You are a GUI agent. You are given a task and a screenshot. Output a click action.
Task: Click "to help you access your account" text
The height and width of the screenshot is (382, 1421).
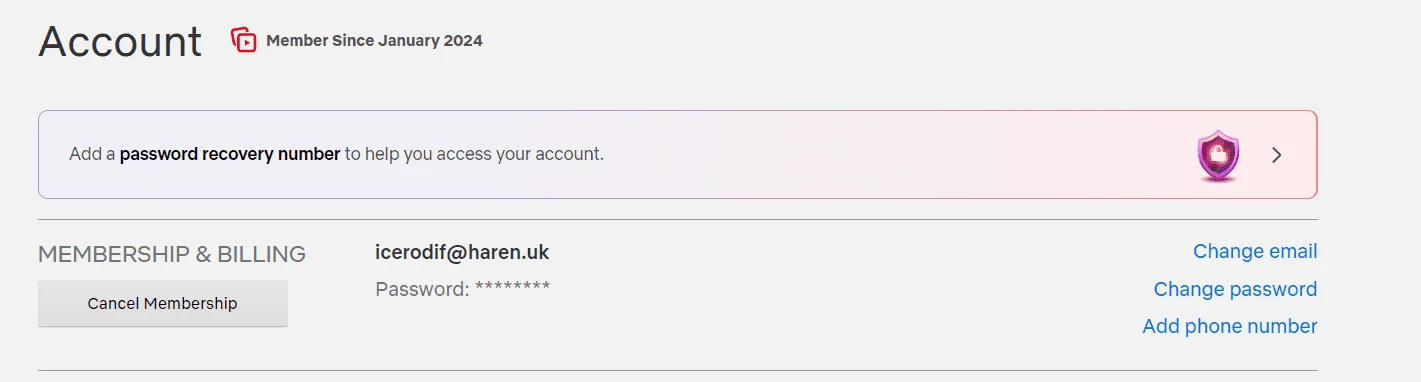[x=474, y=155]
